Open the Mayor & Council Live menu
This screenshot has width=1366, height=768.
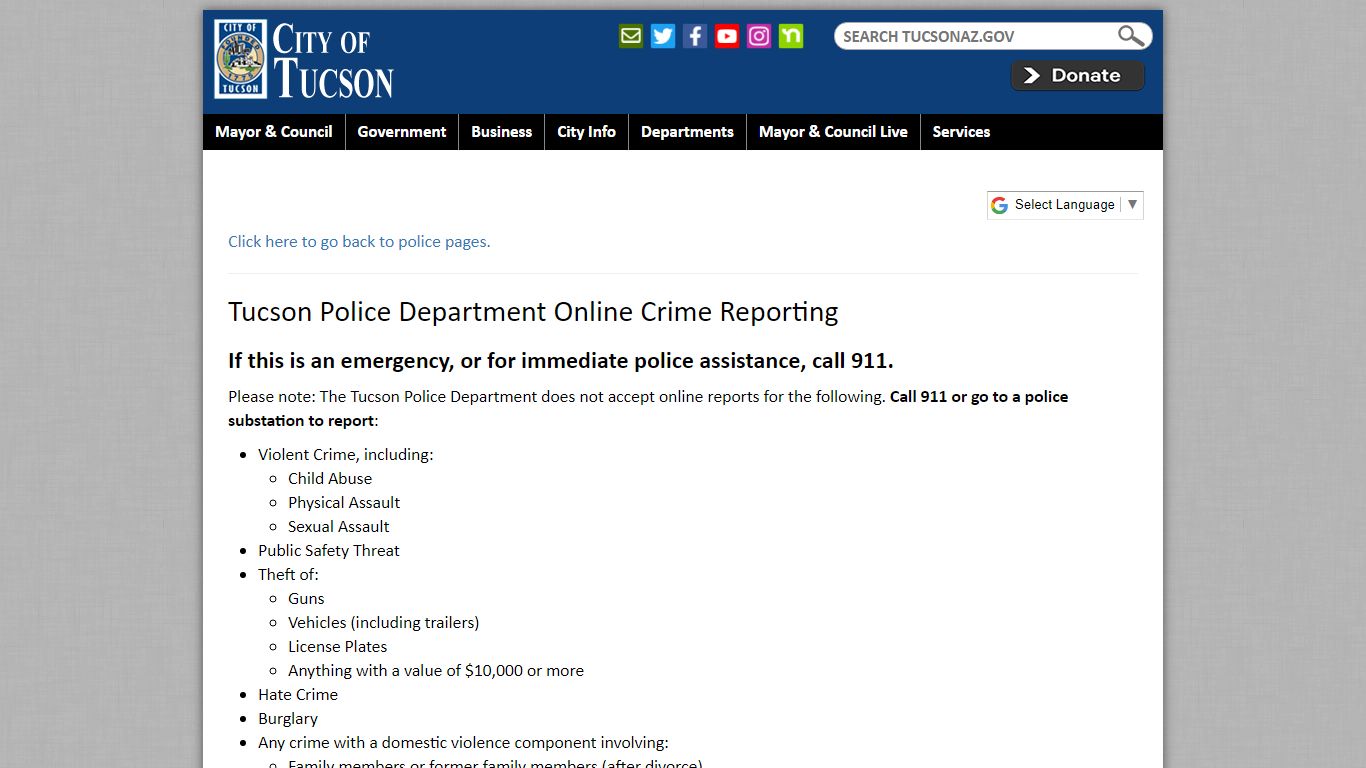(833, 132)
